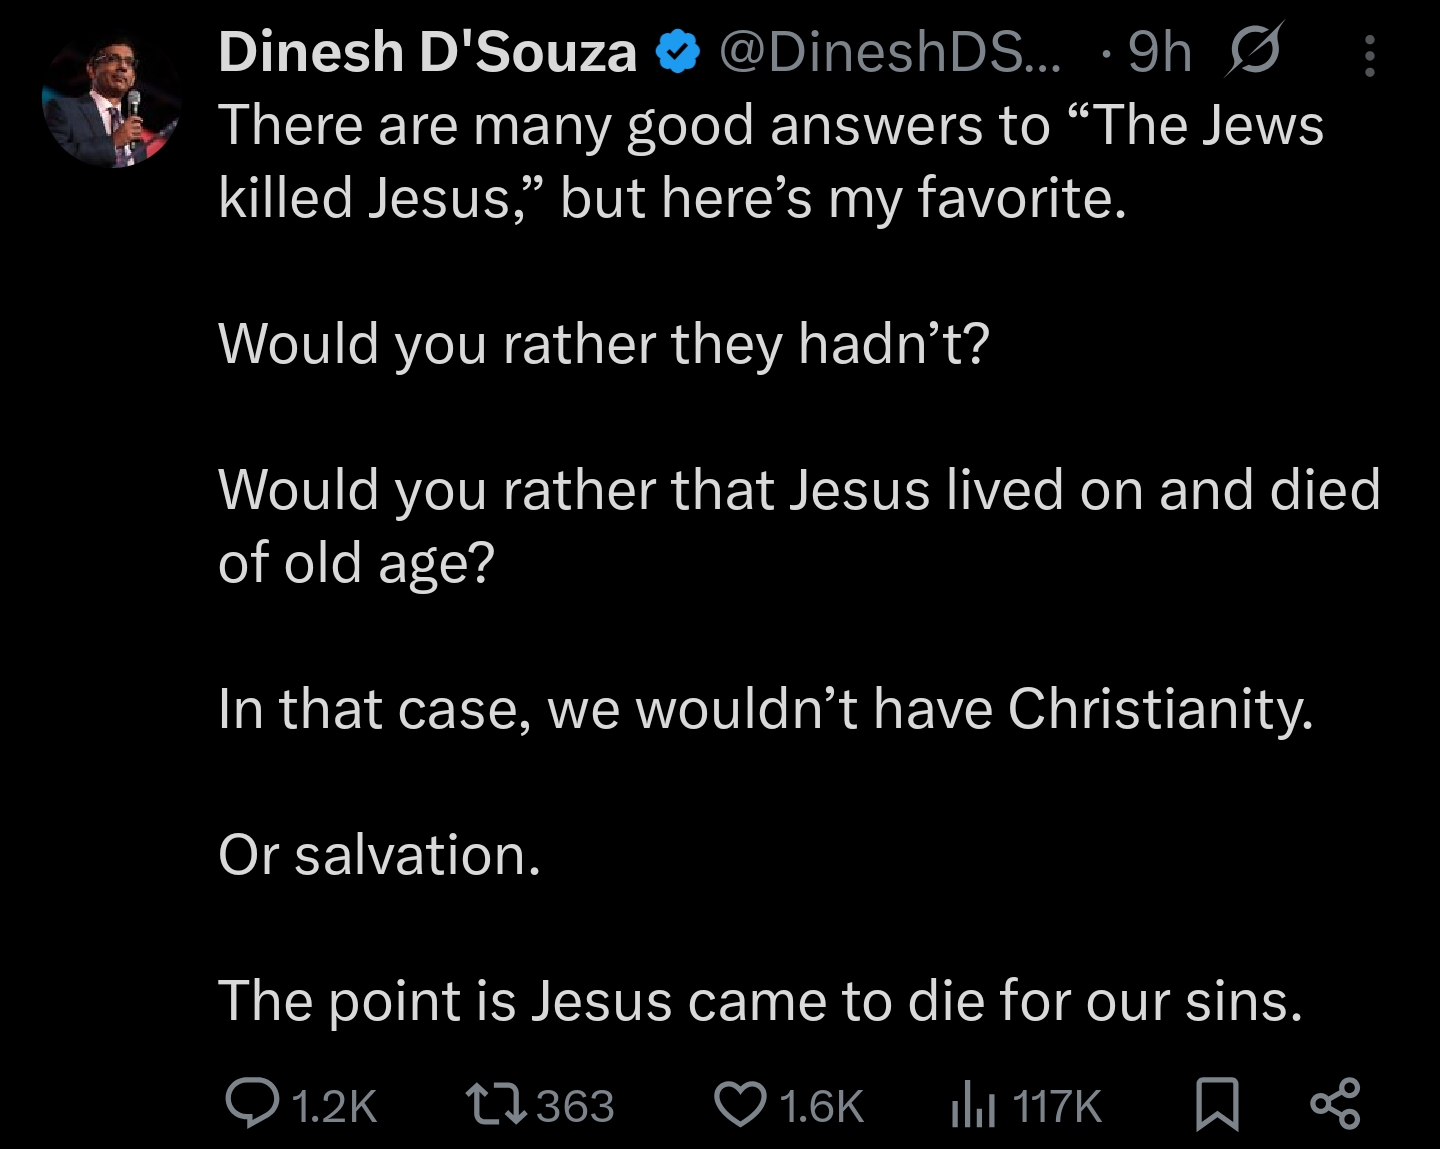Open the @DineshDS handle link
Screen dimensions: 1440x1149
pyautogui.click(x=890, y=52)
